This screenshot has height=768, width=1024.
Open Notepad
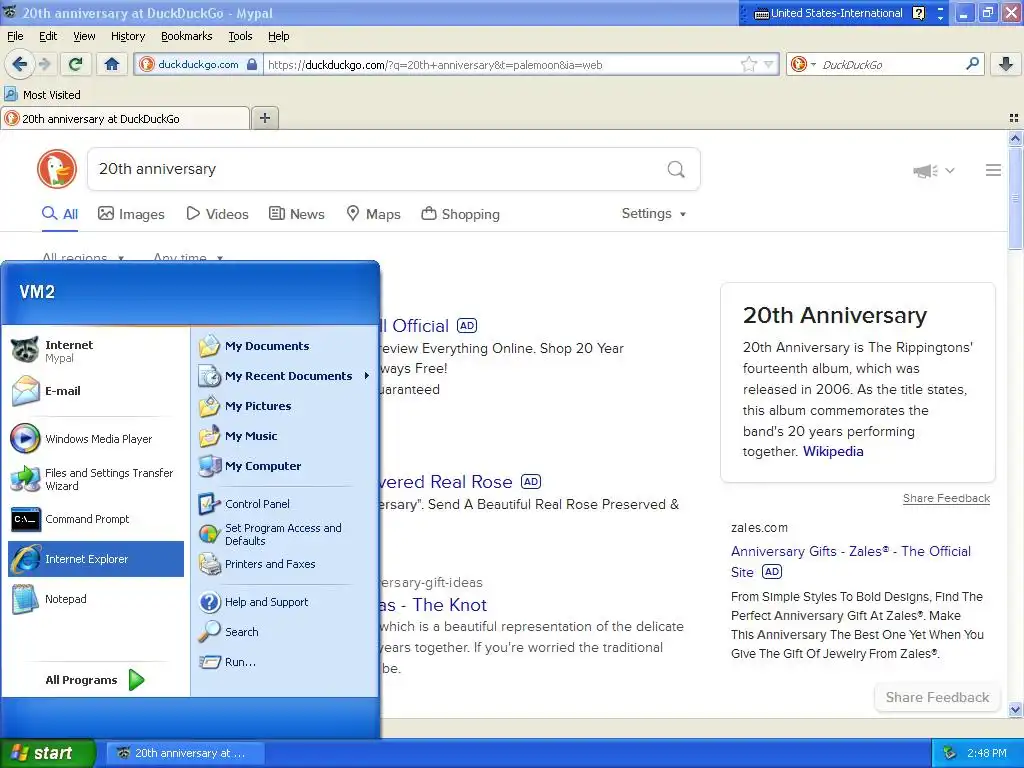pyautogui.click(x=96, y=599)
